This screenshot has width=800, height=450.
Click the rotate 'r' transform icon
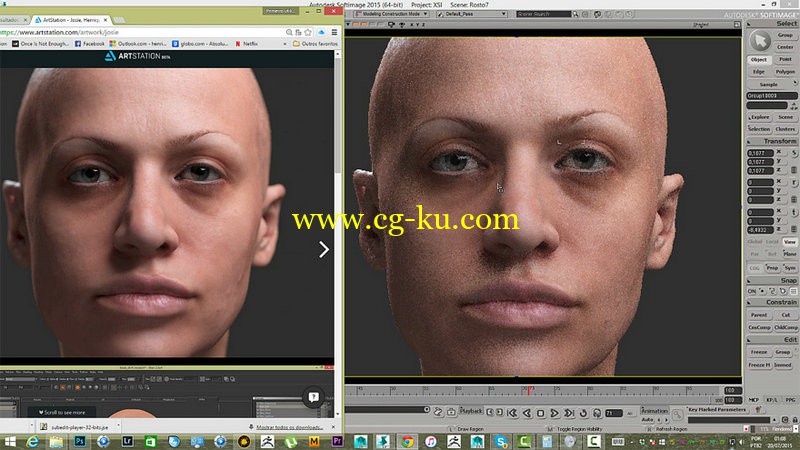click(794, 182)
